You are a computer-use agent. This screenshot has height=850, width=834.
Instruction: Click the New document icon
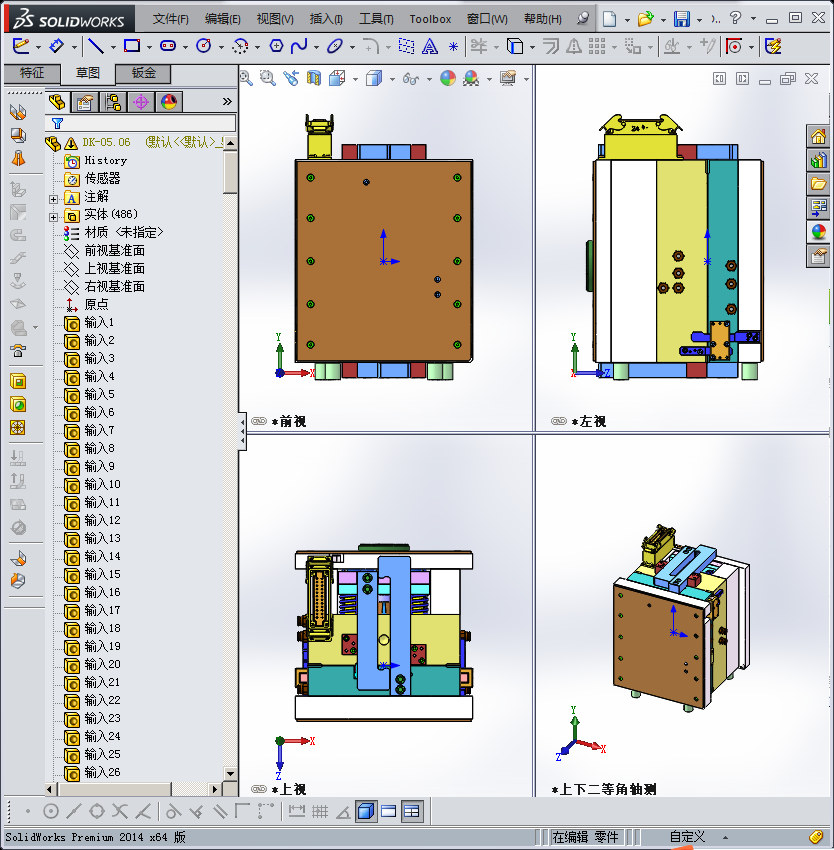(x=610, y=19)
